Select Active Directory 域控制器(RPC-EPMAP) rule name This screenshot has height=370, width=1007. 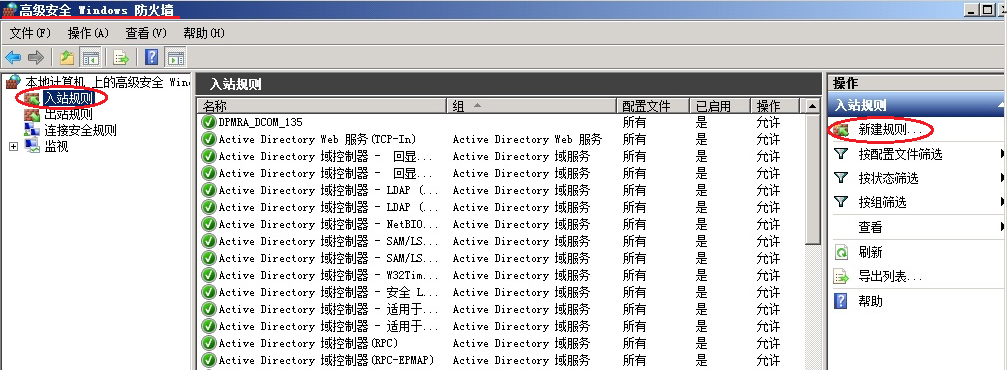point(326,360)
